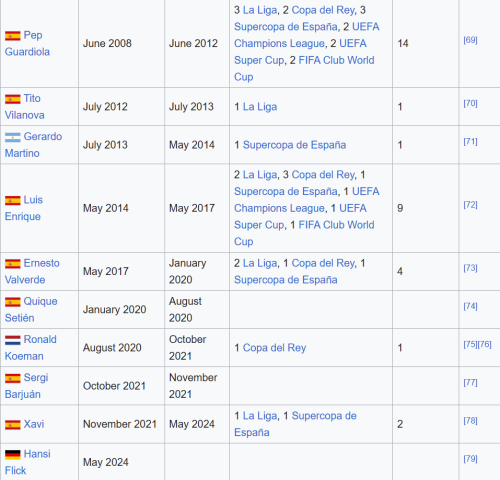Open La Liga link in Tito Vilanova's row
Screen dimensions: 500x480
(260, 107)
